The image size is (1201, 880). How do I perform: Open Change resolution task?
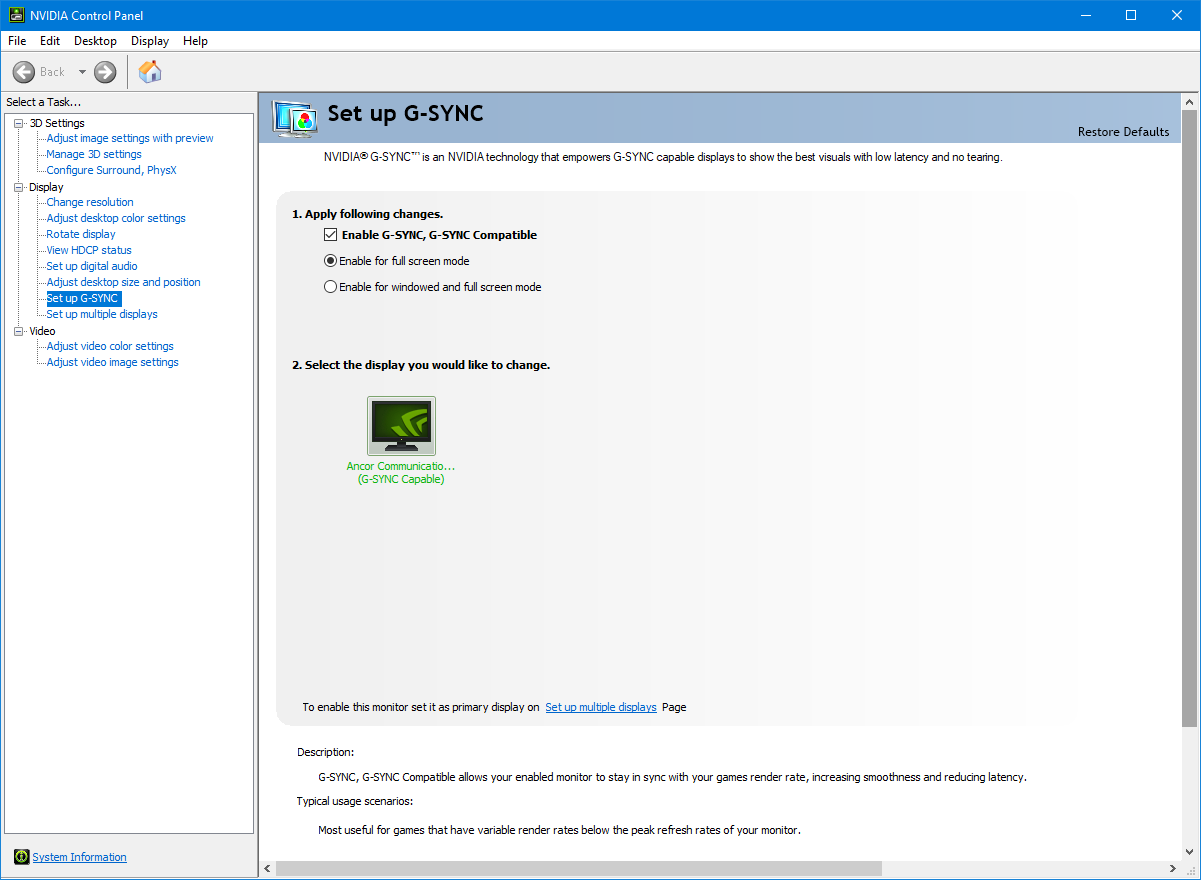pos(90,202)
